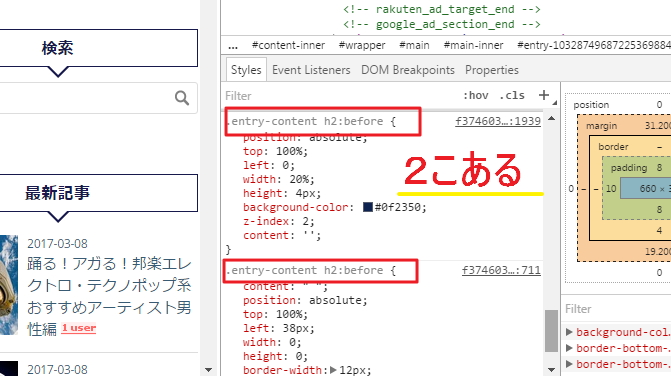Select #content-inner in the breadcrumb
The image size is (671, 376).
pyautogui.click(x=288, y=45)
